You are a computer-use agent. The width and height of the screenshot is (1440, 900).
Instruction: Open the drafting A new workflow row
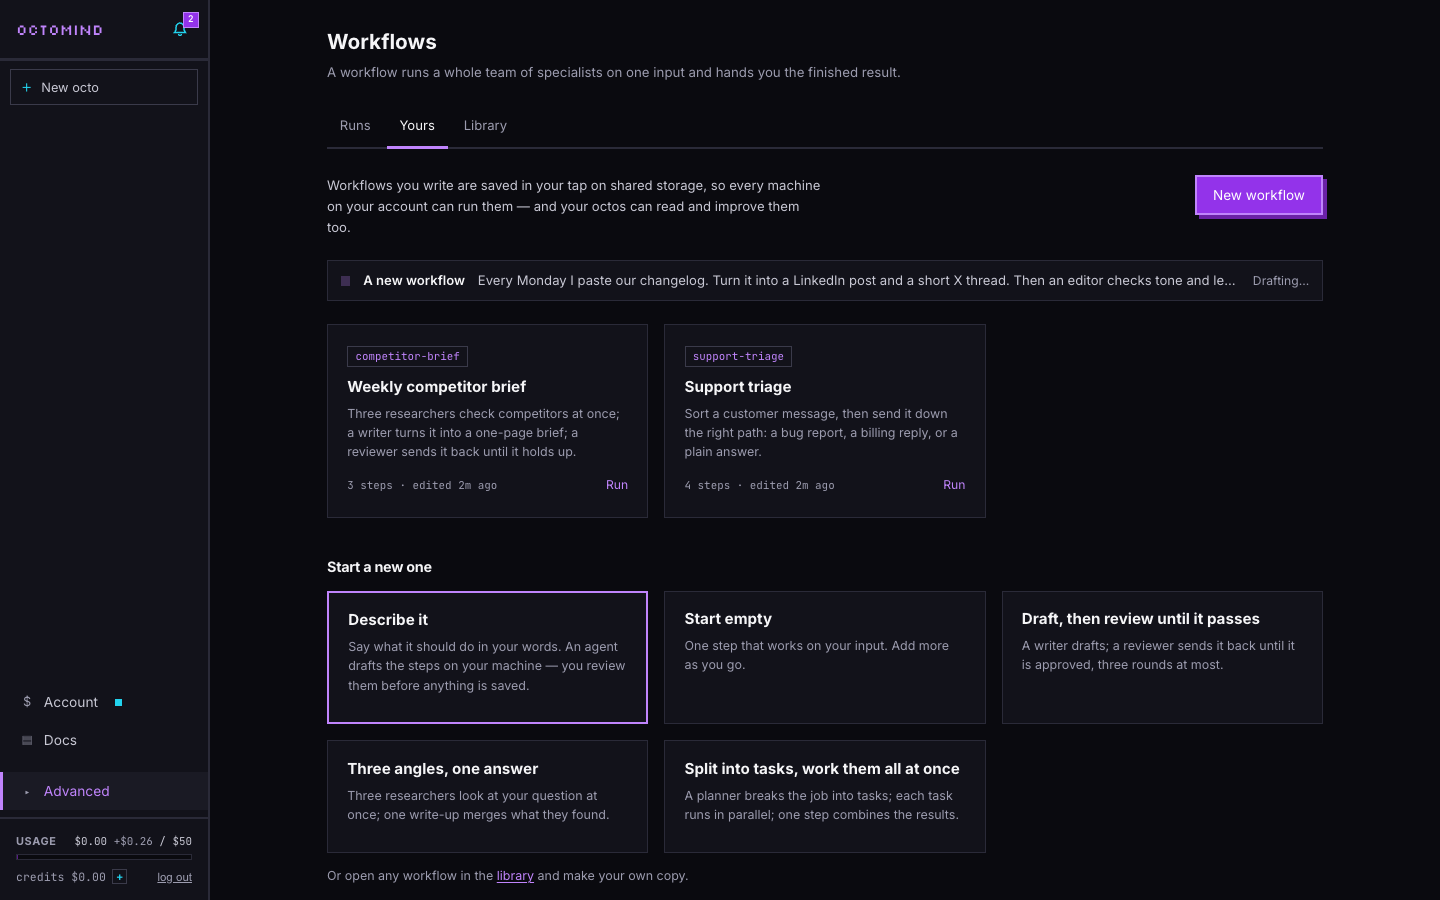pyautogui.click(x=825, y=281)
